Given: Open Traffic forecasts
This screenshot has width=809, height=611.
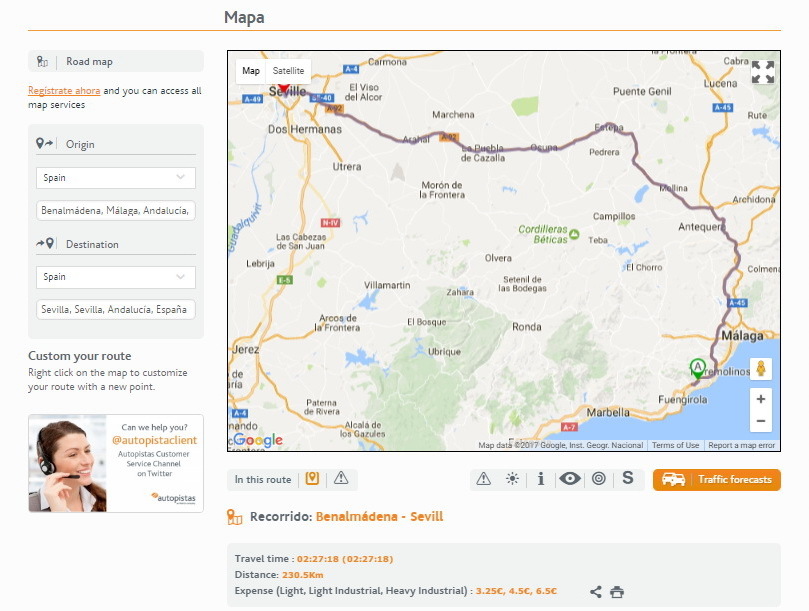Looking at the screenshot, I should (x=716, y=480).
